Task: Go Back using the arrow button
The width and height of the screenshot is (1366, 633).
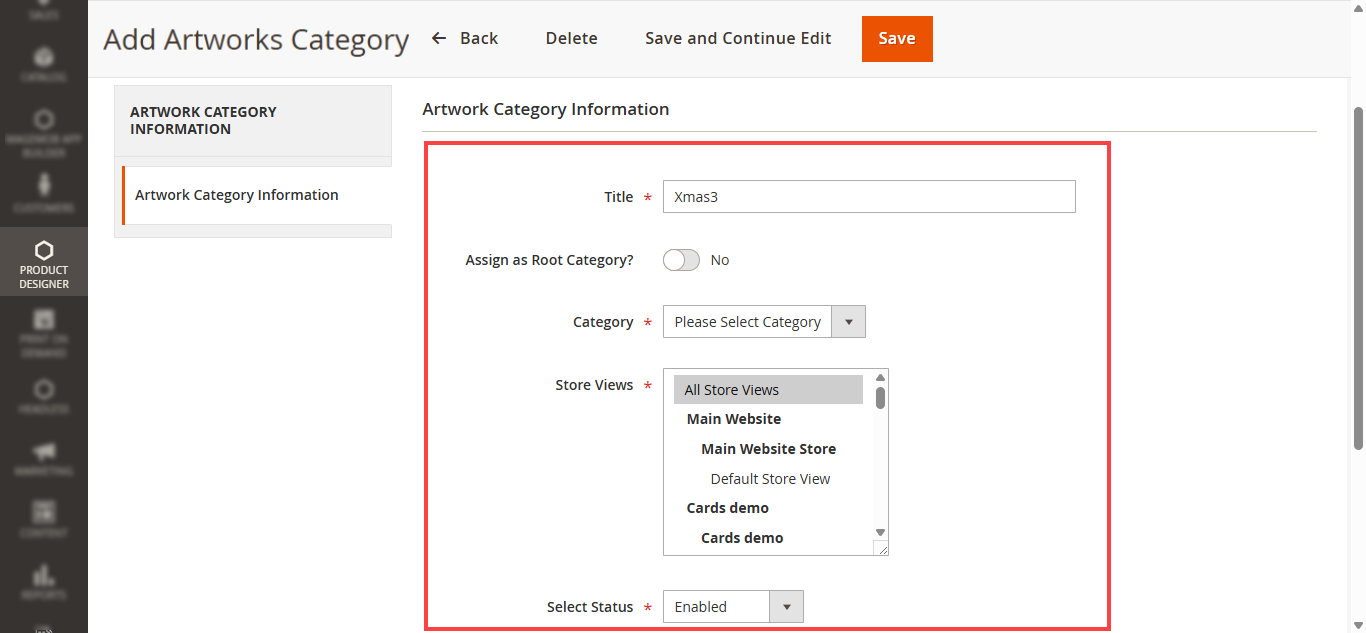Action: coord(465,39)
